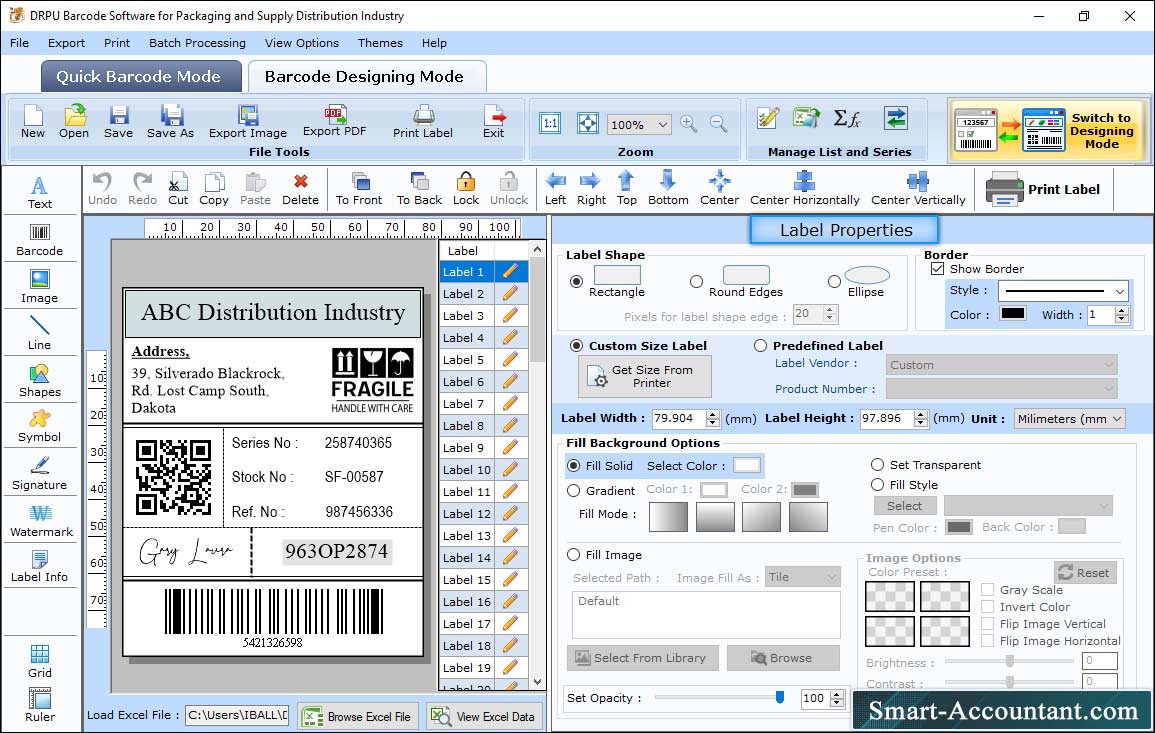Image resolution: width=1155 pixels, height=733 pixels.
Task: Open the Batch Processing menu
Action: click(197, 43)
